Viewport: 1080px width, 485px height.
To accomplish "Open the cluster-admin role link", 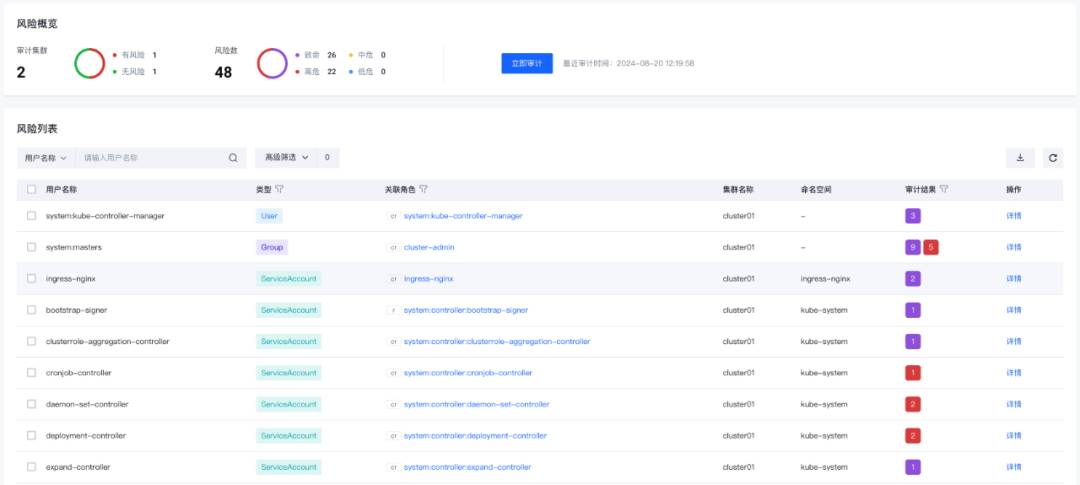I will (428, 247).
